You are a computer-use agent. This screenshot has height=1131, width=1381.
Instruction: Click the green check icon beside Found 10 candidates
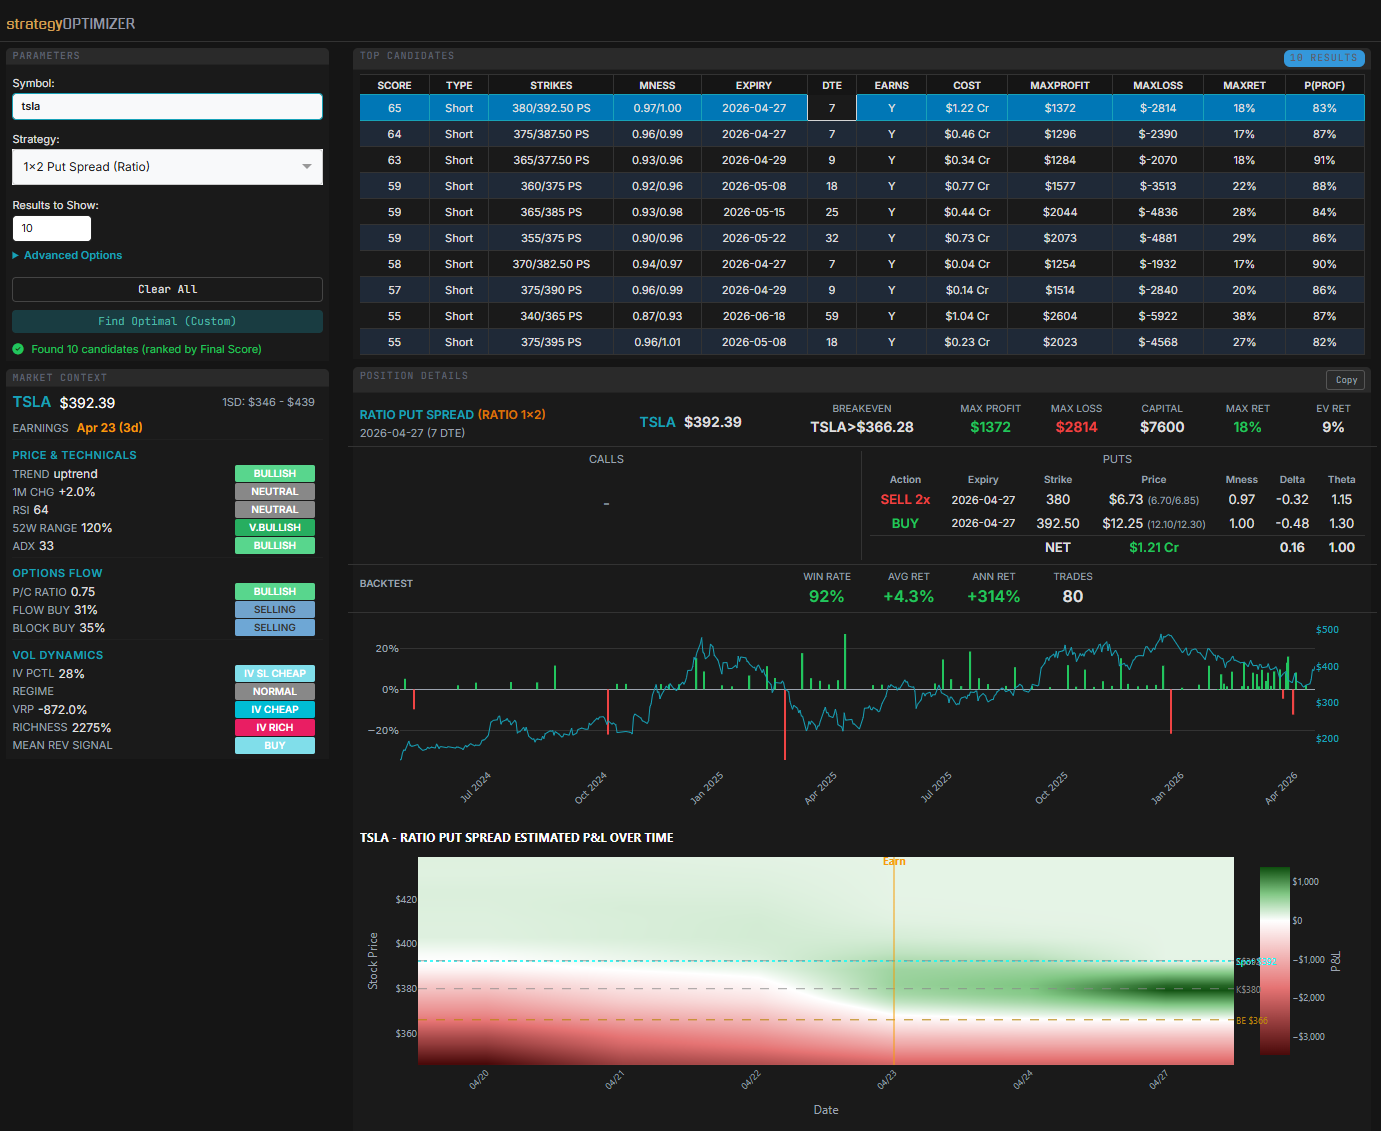18,349
